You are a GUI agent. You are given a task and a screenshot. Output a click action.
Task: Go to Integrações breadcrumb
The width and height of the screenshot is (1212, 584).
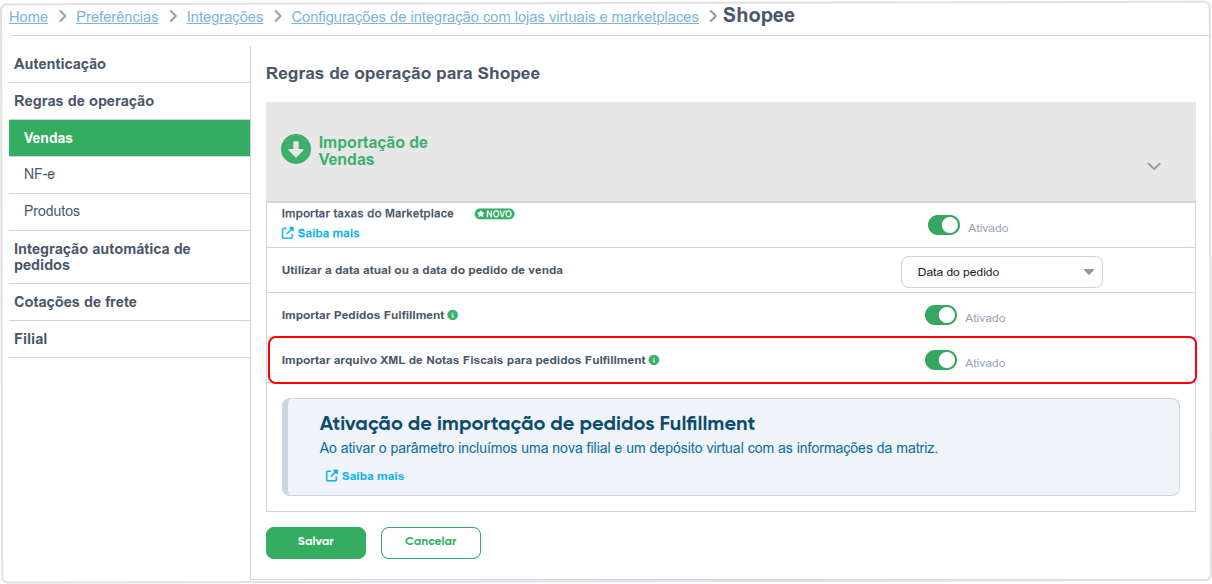[x=225, y=17]
